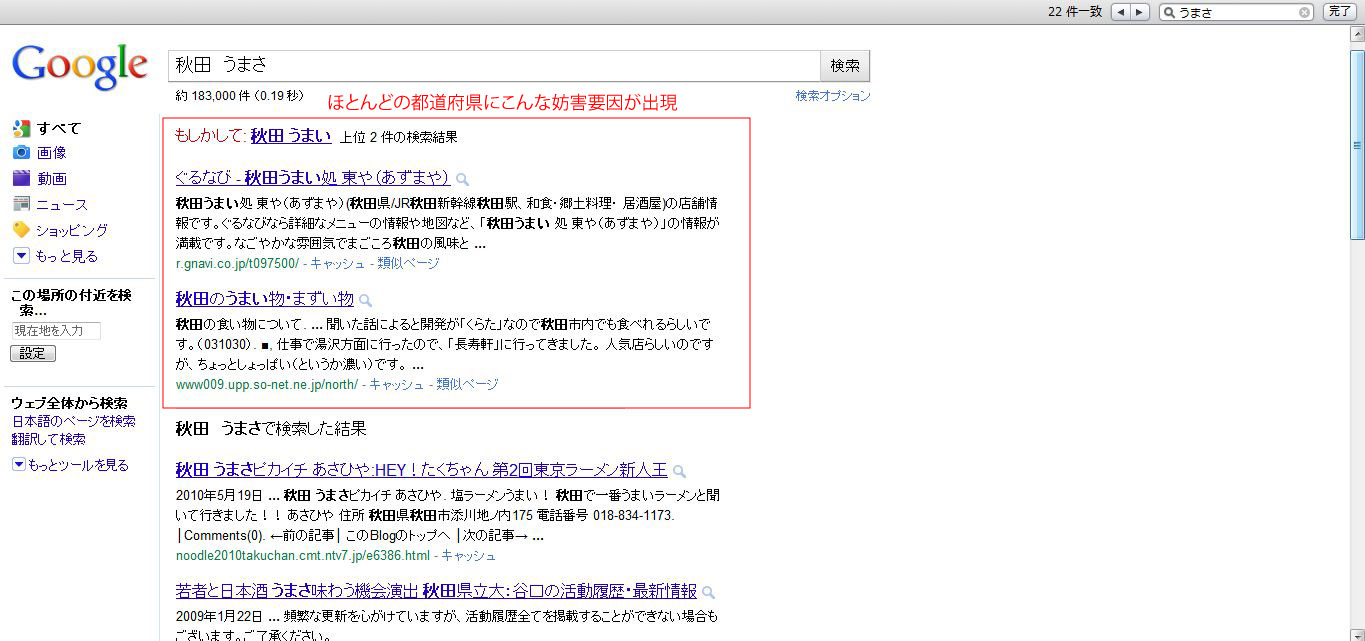Open preview magnifier beside 秋田のうまい物・まずい物
Screen dimensions: 1365x641
click(366, 300)
